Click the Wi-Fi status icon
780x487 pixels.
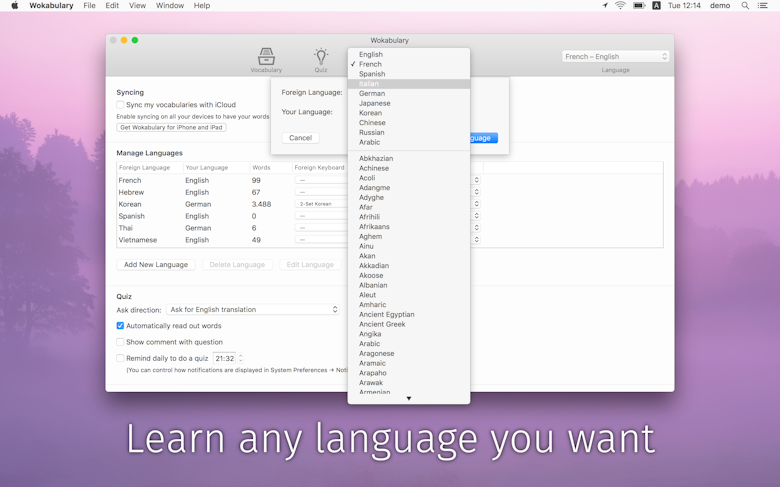(x=620, y=5)
